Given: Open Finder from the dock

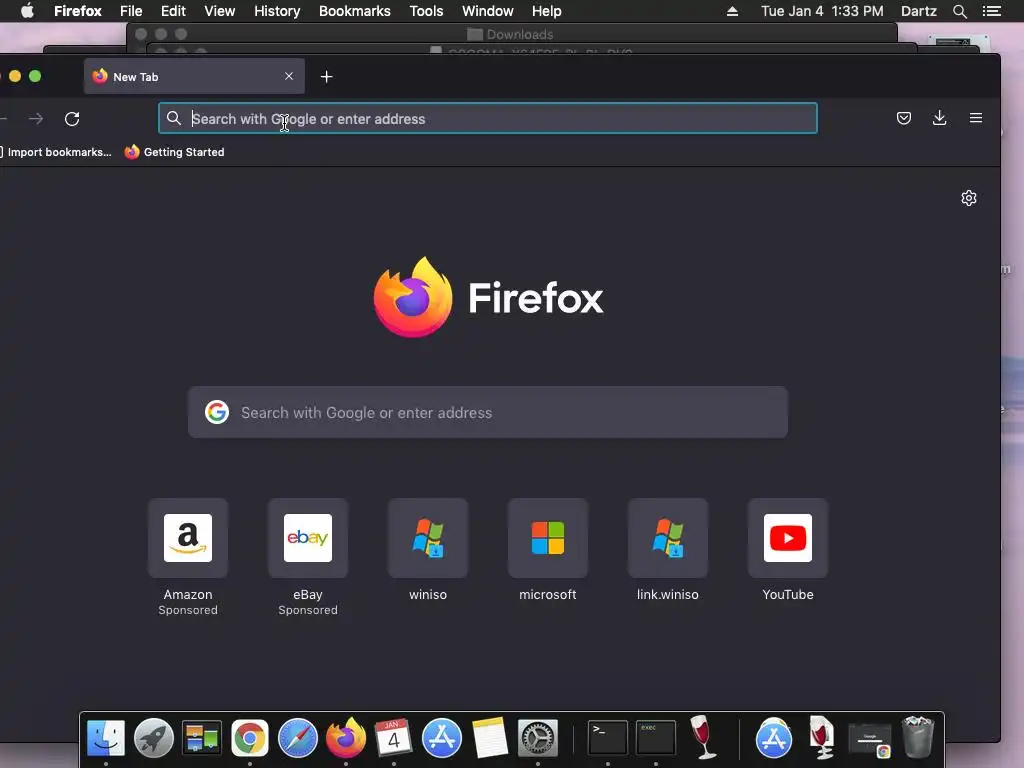Looking at the screenshot, I should pos(106,738).
